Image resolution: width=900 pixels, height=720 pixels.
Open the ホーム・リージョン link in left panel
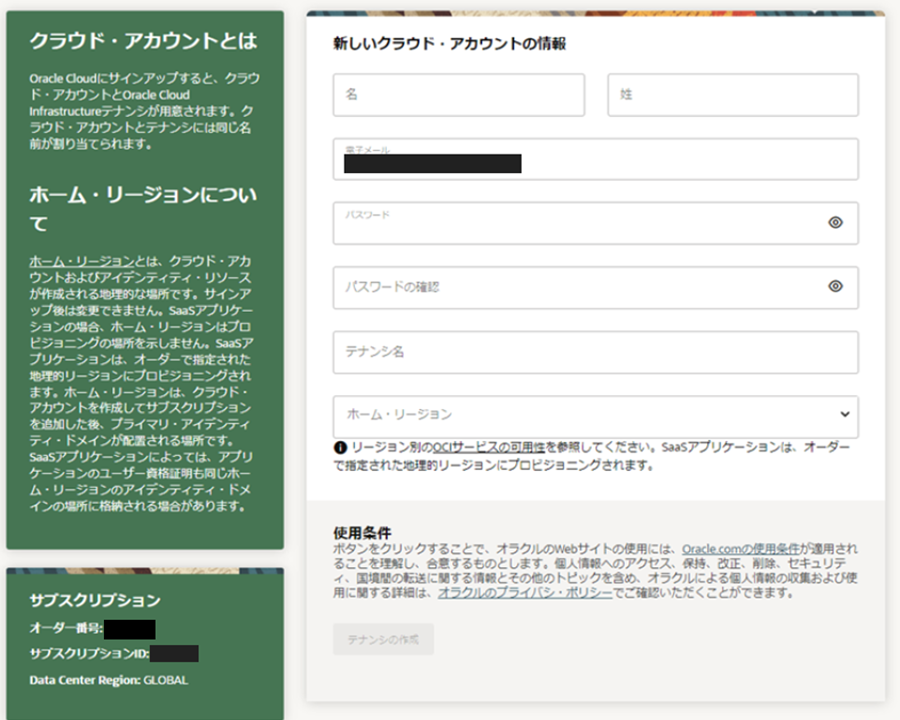tap(82, 261)
